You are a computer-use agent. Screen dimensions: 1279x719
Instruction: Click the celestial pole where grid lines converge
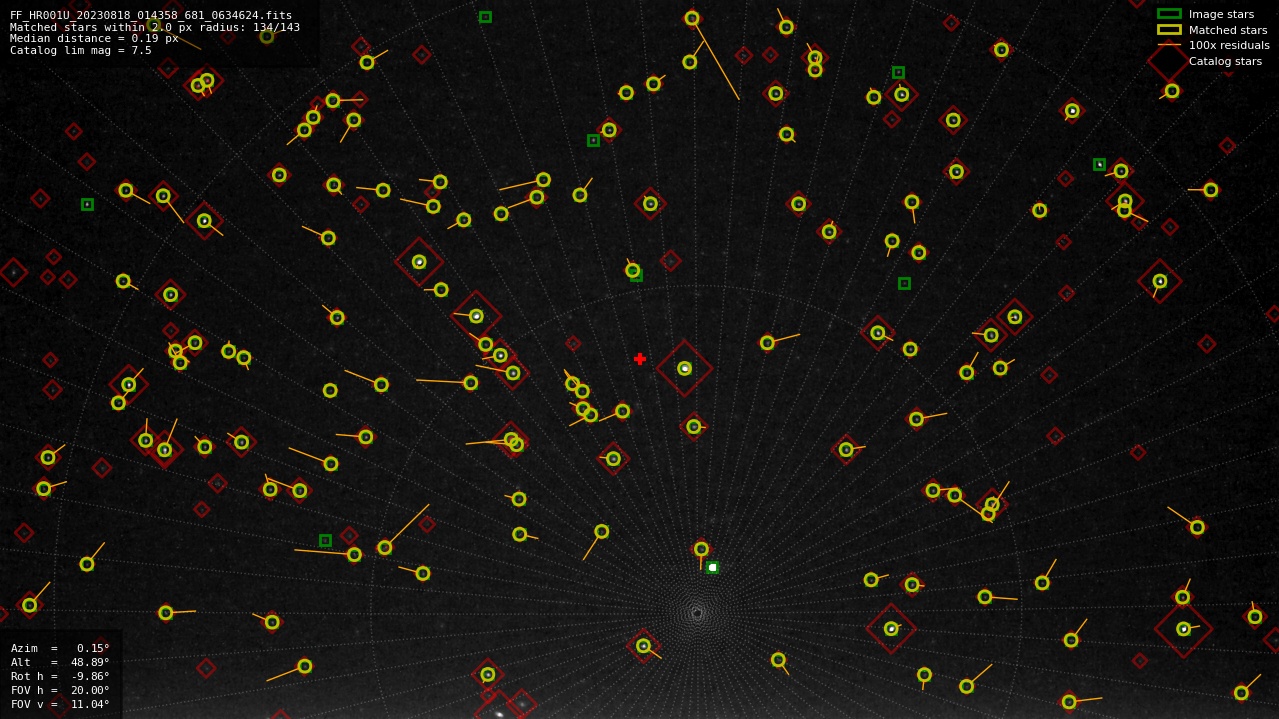[697, 612]
